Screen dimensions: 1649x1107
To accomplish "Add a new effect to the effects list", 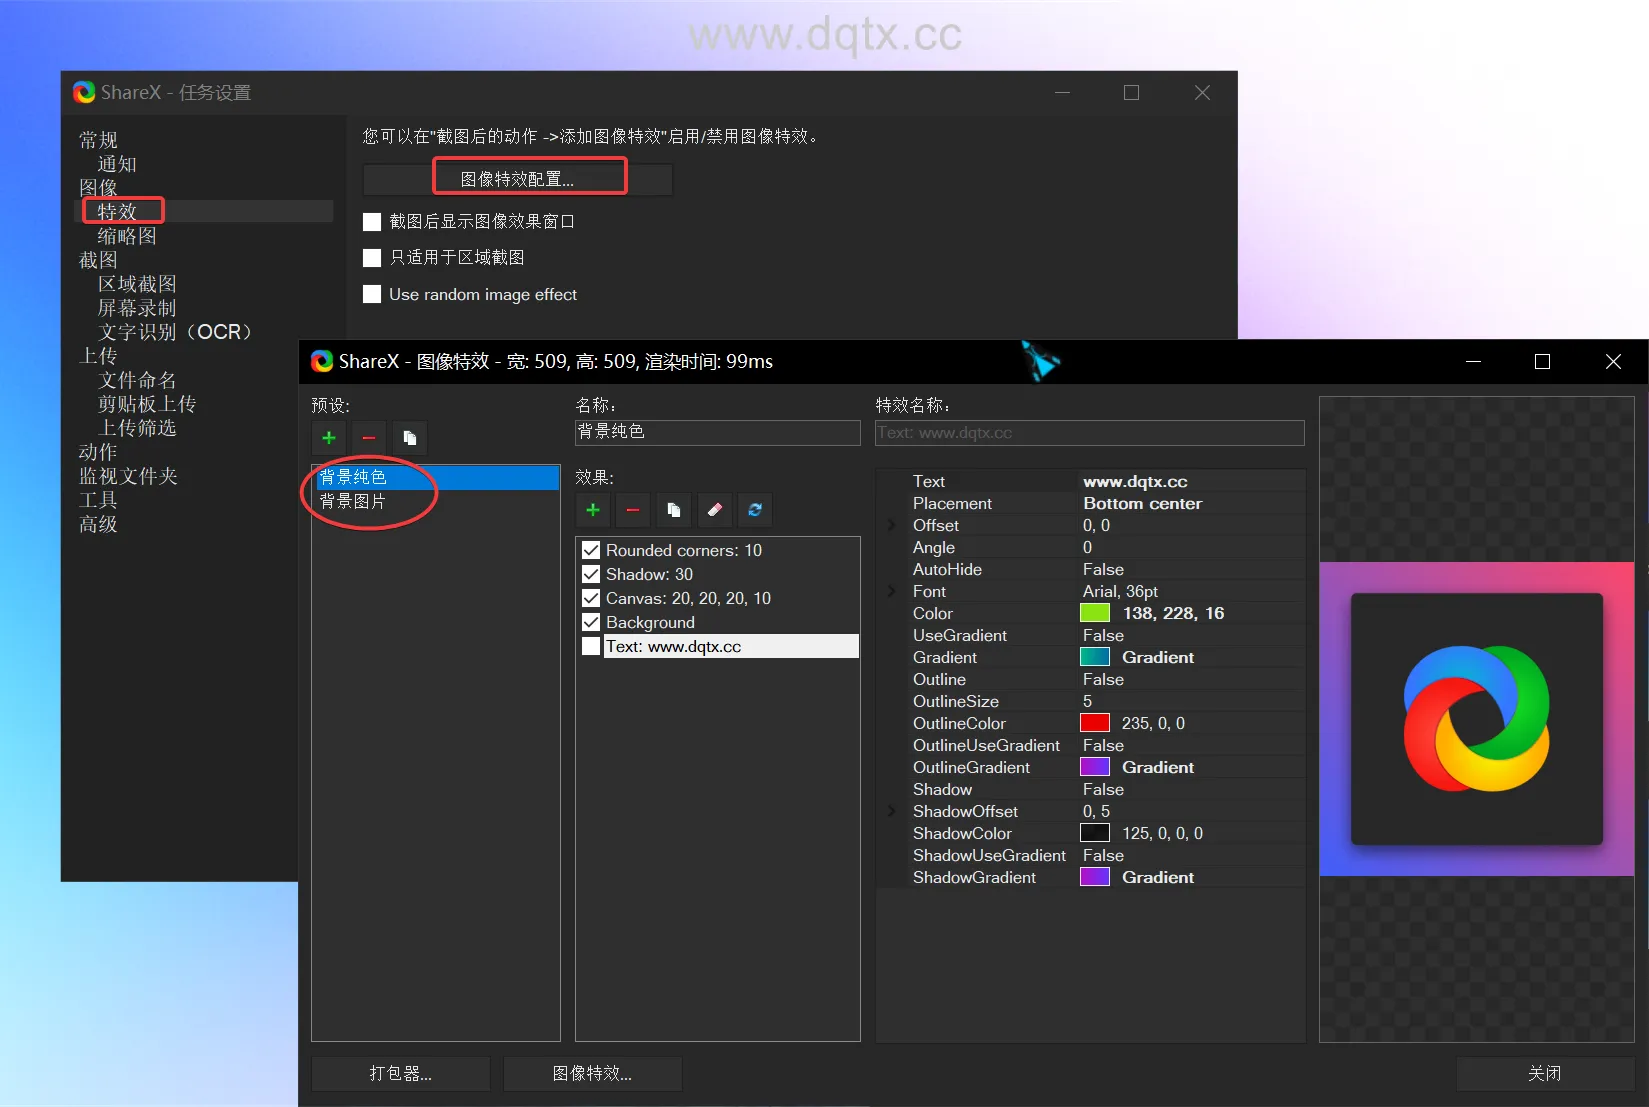I will click(x=593, y=510).
